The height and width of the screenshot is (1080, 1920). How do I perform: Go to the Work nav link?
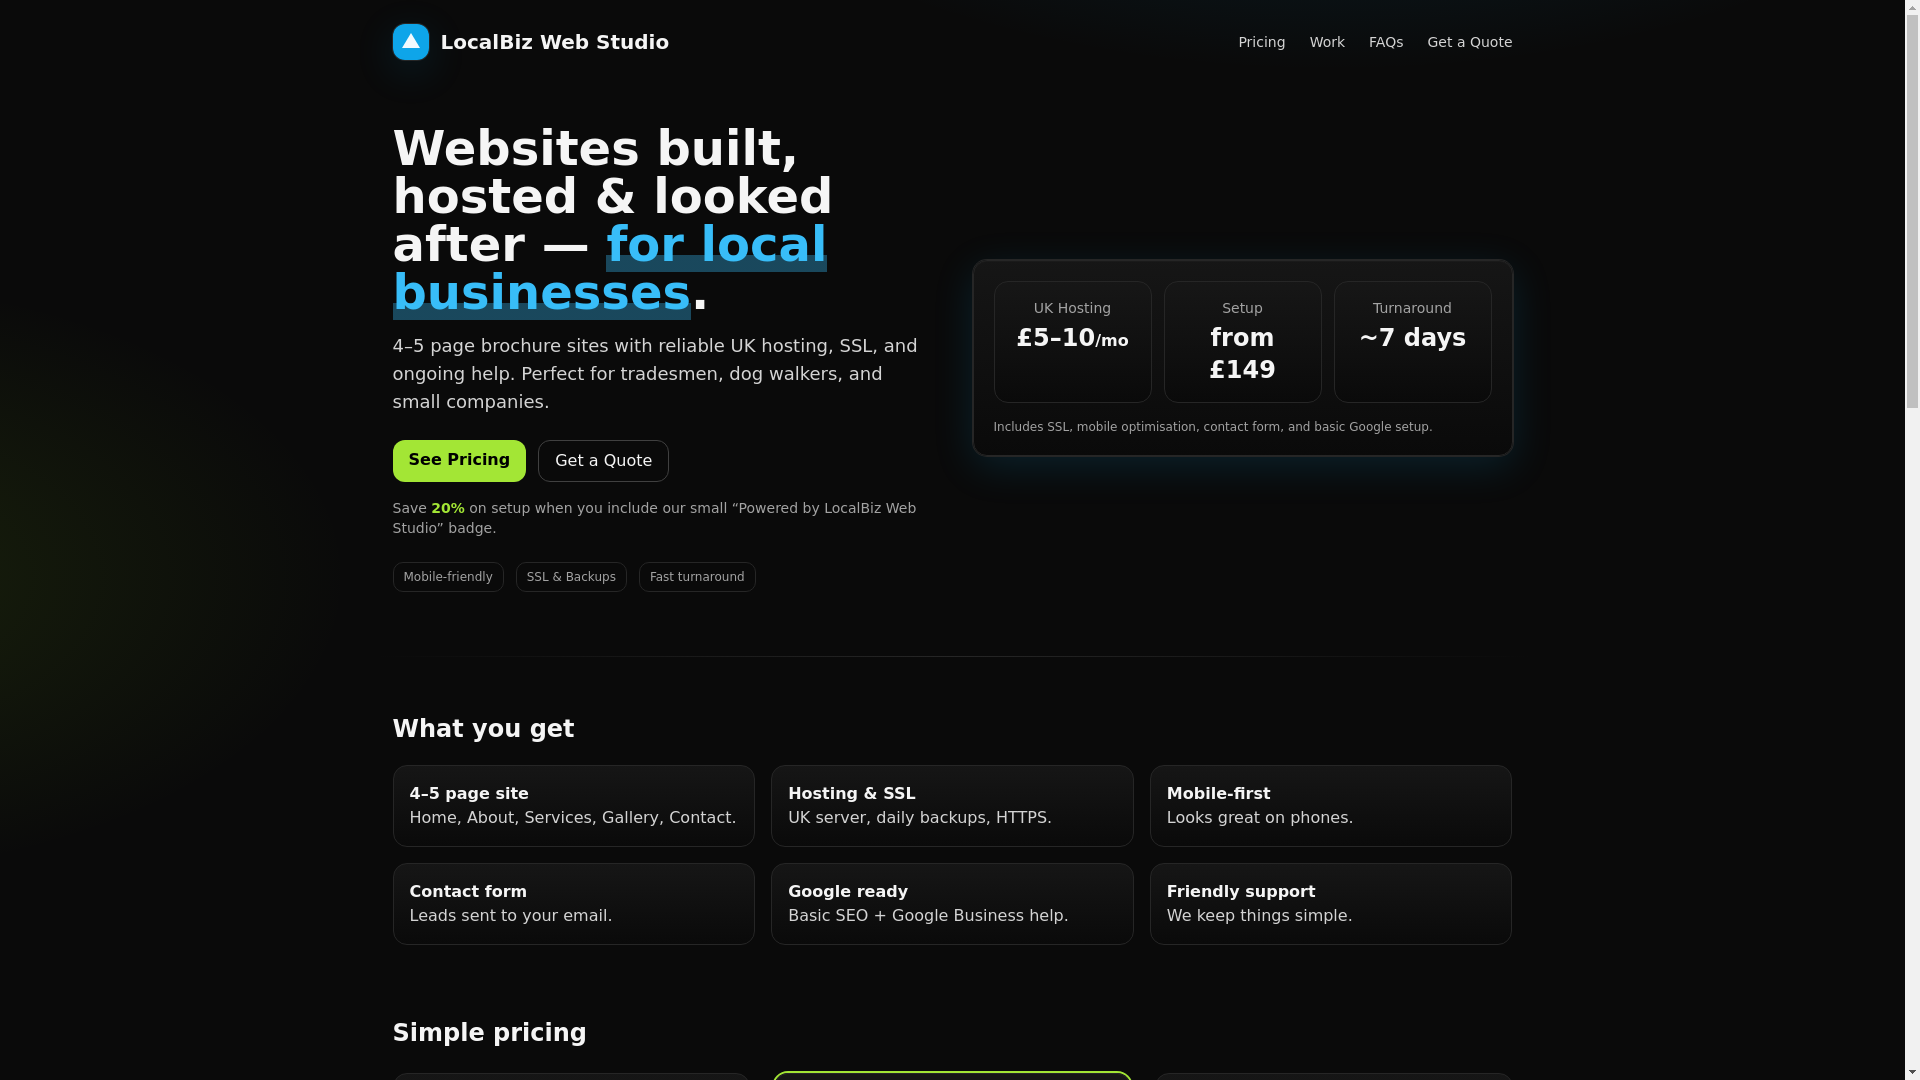(1327, 42)
